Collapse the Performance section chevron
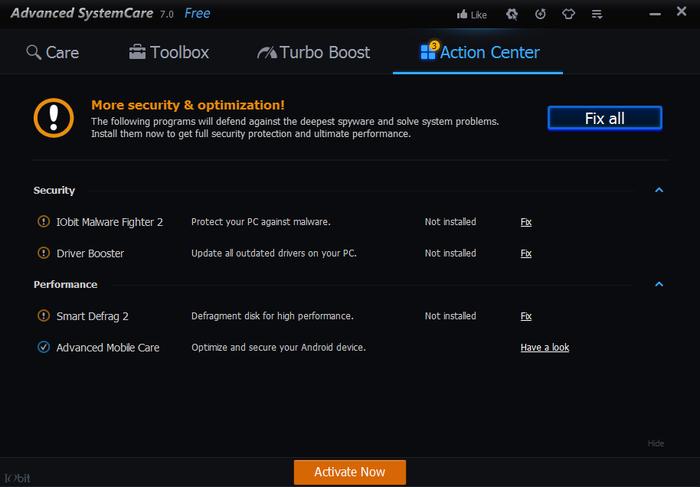Viewport: 700px width, 487px height. coord(659,284)
